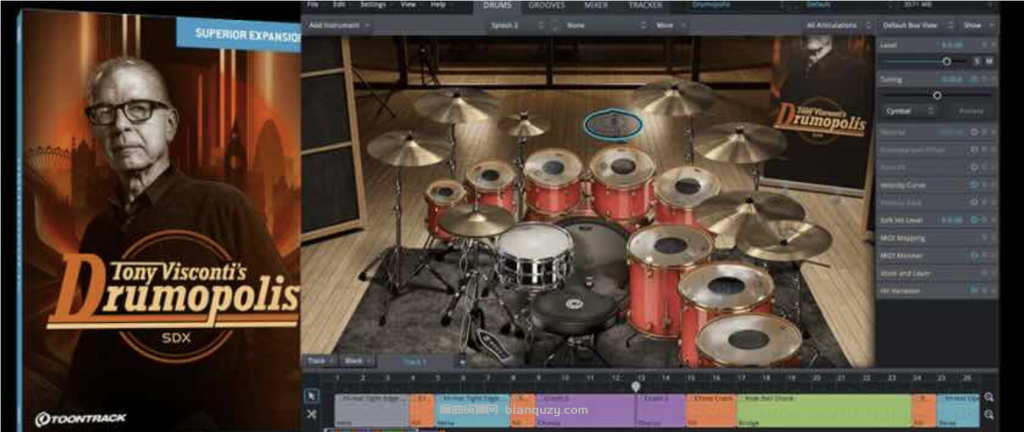The height and width of the screenshot is (432, 1024).
Task: Open the Splash 2 instrument selector
Action: coord(516,25)
